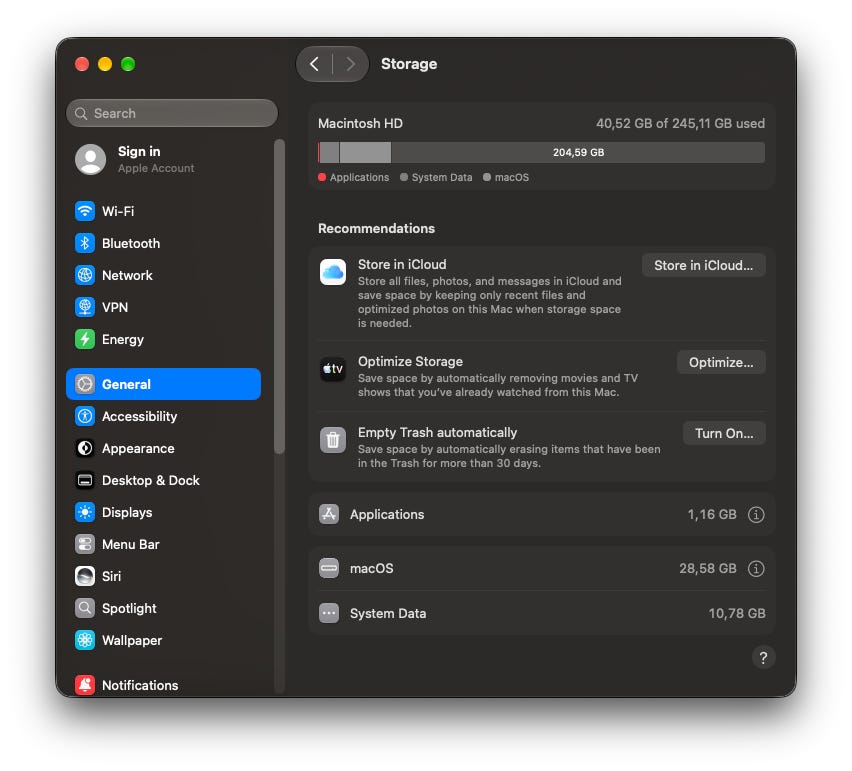Click the "40,52 GB of 245,11 GB used" text

[680, 123]
